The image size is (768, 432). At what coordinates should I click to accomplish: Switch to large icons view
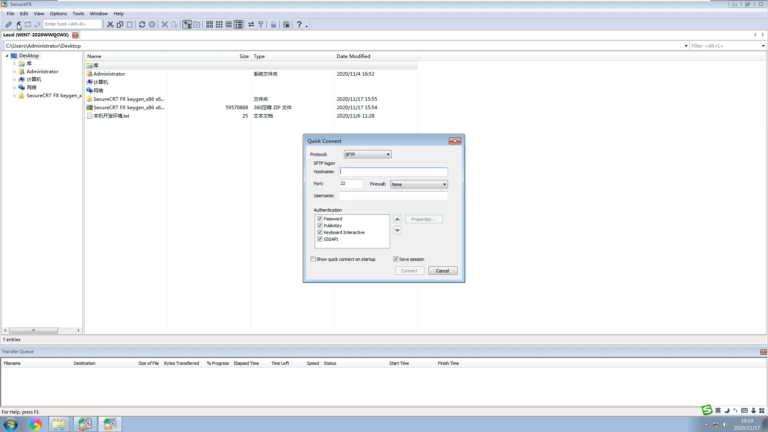click(210, 24)
